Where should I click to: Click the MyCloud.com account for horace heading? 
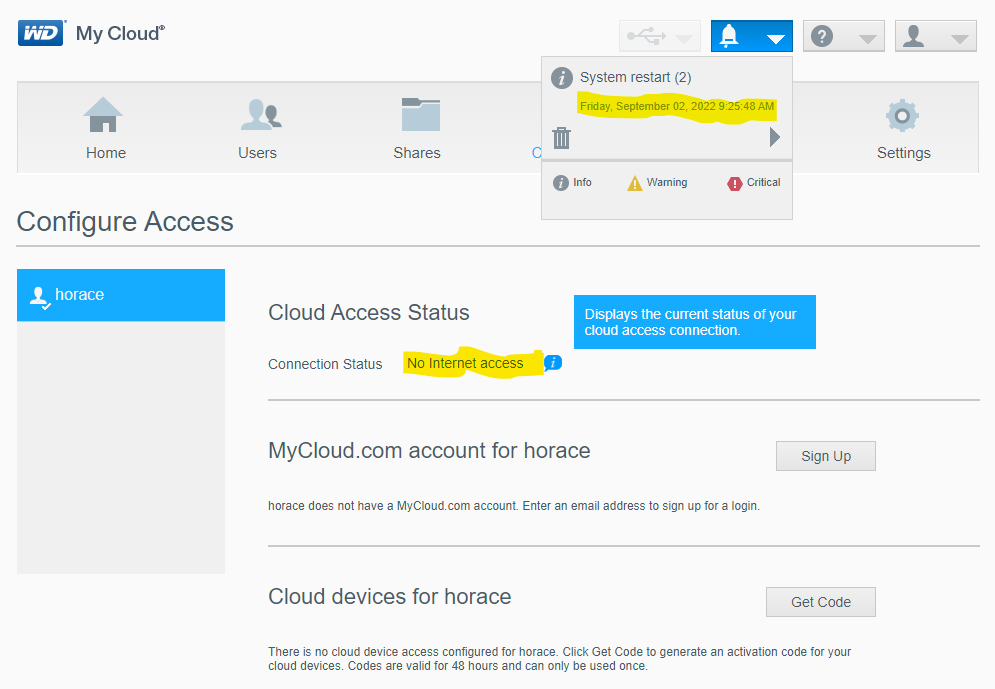point(429,450)
